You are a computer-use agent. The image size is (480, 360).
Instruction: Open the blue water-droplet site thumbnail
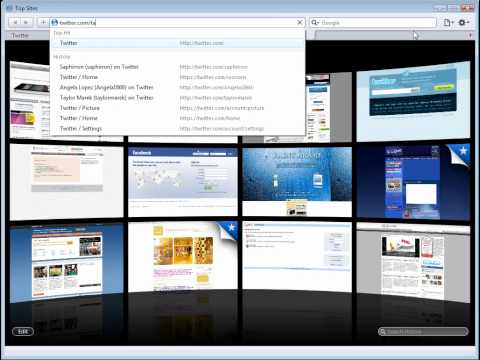point(297,182)
